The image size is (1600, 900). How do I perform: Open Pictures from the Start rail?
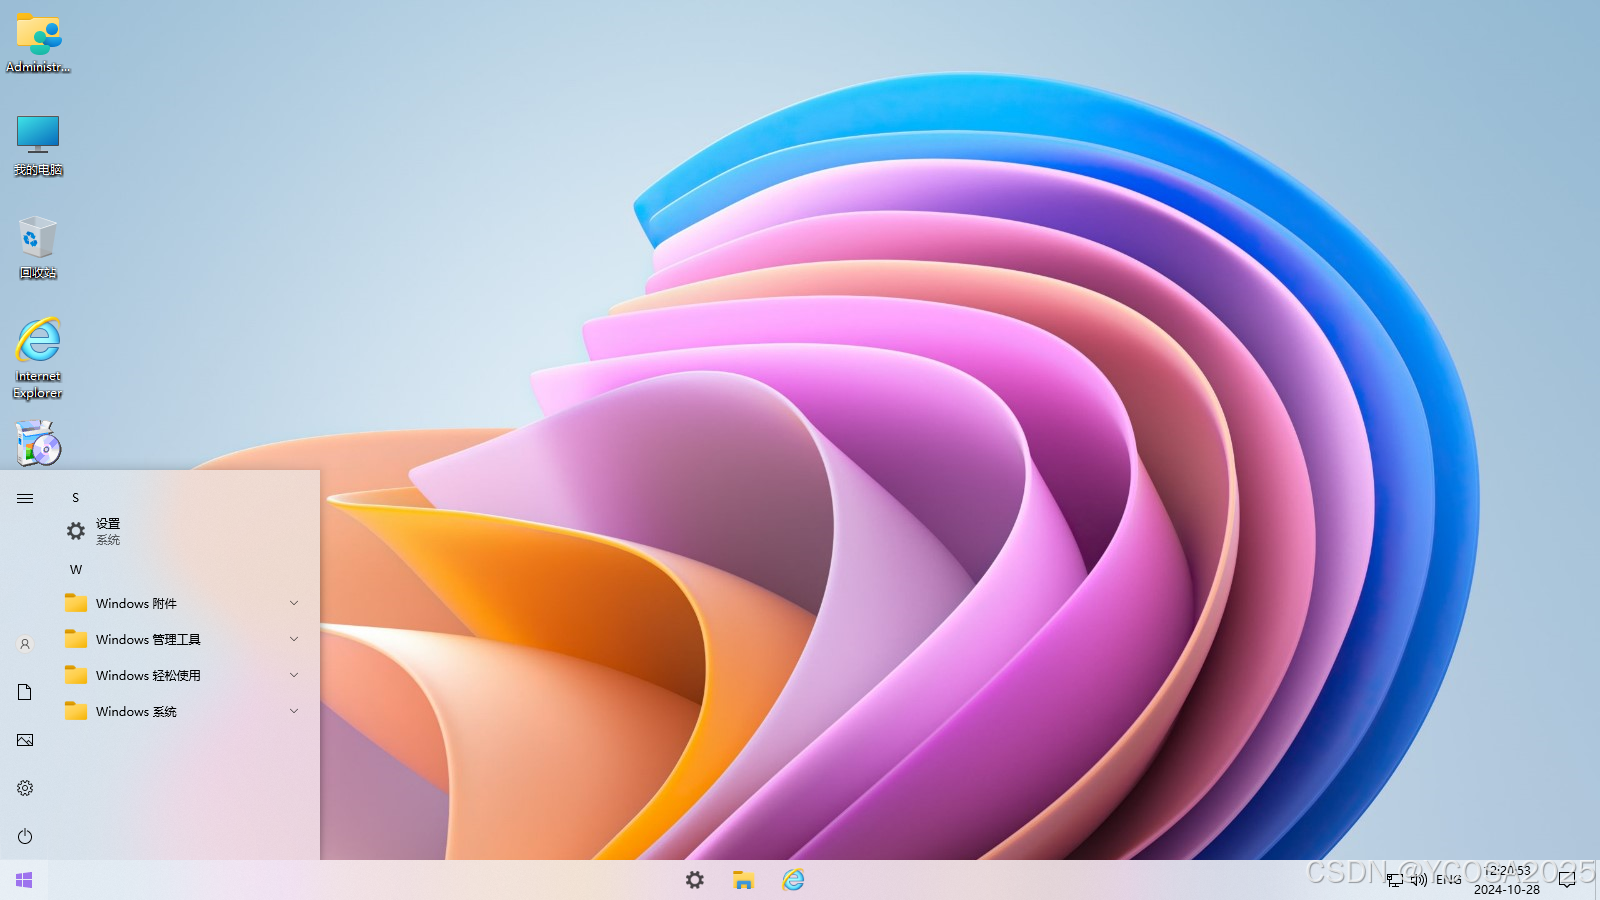(25, 740)
